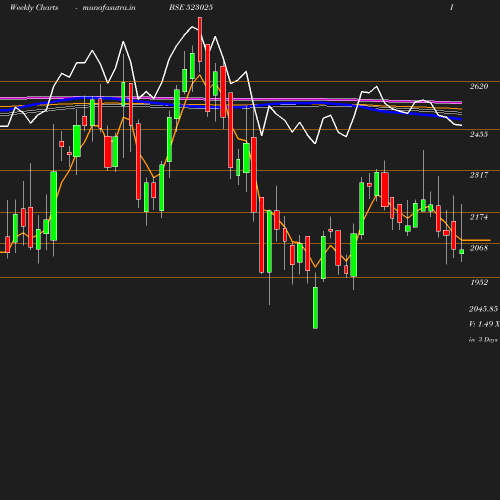Select the 2455 price level label
The height and width of the screenshot is (500, 500).
click(x=479, y=134)
